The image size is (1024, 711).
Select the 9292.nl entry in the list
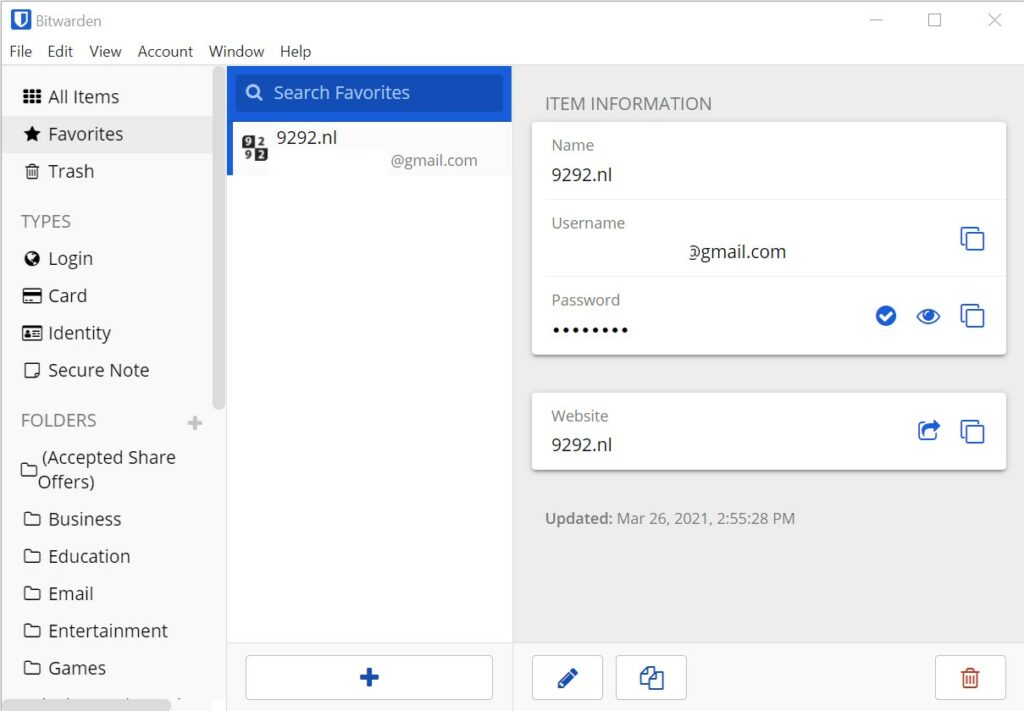coord(369,148)
